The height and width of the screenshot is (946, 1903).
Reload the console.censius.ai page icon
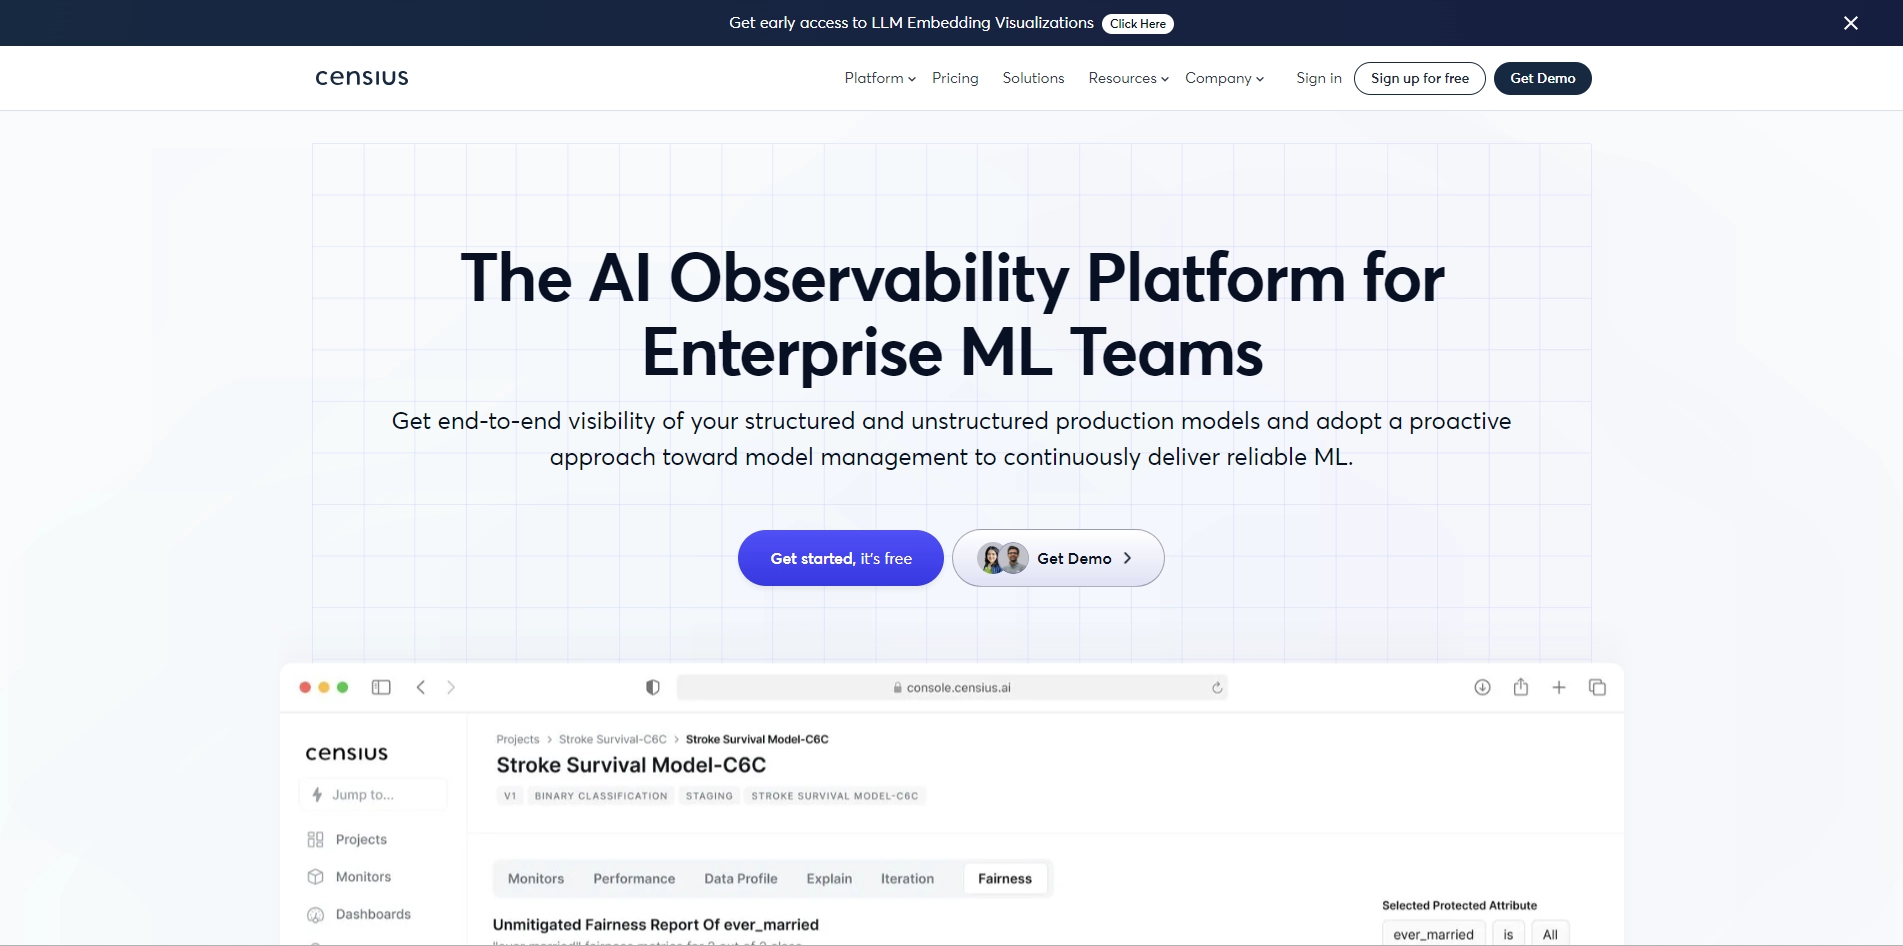click(x=1217, y=687)
